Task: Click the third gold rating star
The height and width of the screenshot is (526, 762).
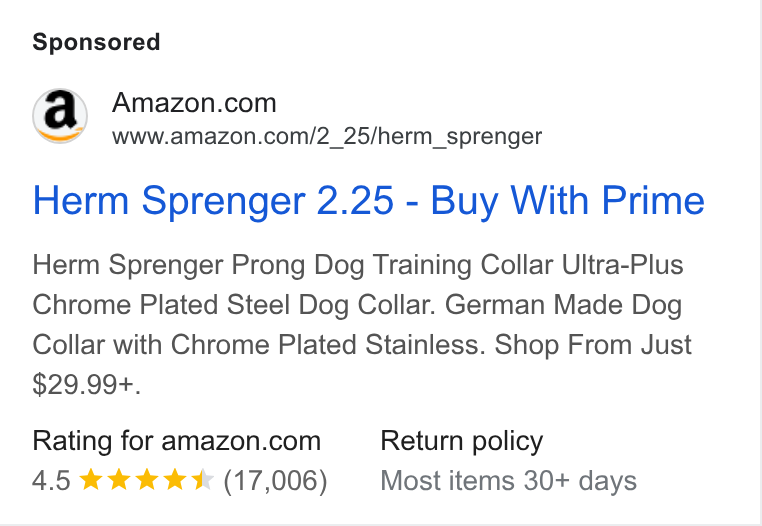Action: coord(147,479)
